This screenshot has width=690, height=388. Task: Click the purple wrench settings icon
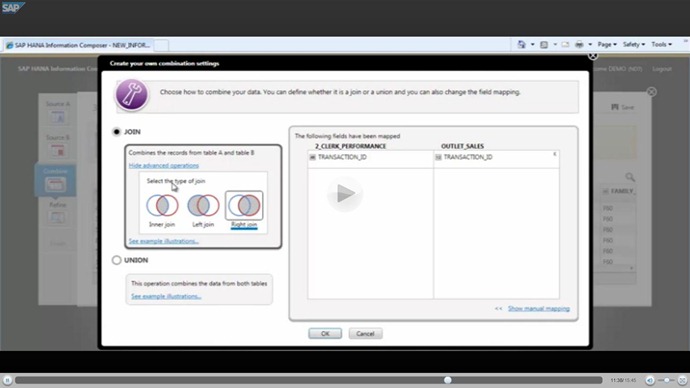pos(131,95)
